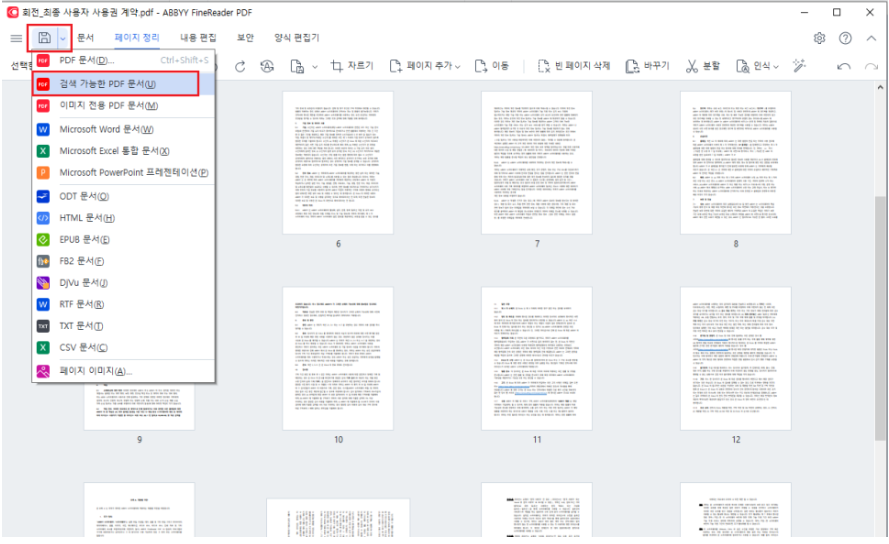Open the hamburger main menu
The height and width of the screenshot is (544, 889).
pyautogui.click(x=16, y=38)
